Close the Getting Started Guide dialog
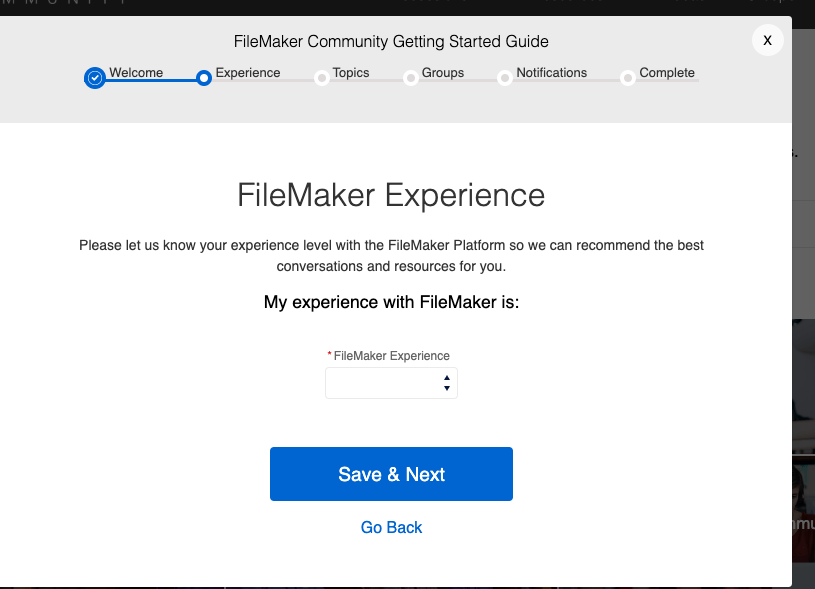This screenshot has height=589, width=815. (767, 40)
